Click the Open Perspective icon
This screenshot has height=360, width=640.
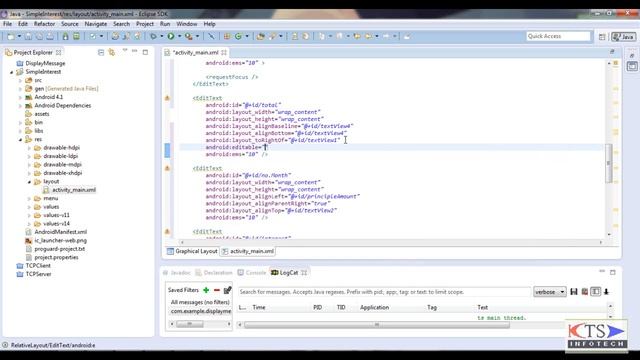pyautogui.click(x=602, y=37)
